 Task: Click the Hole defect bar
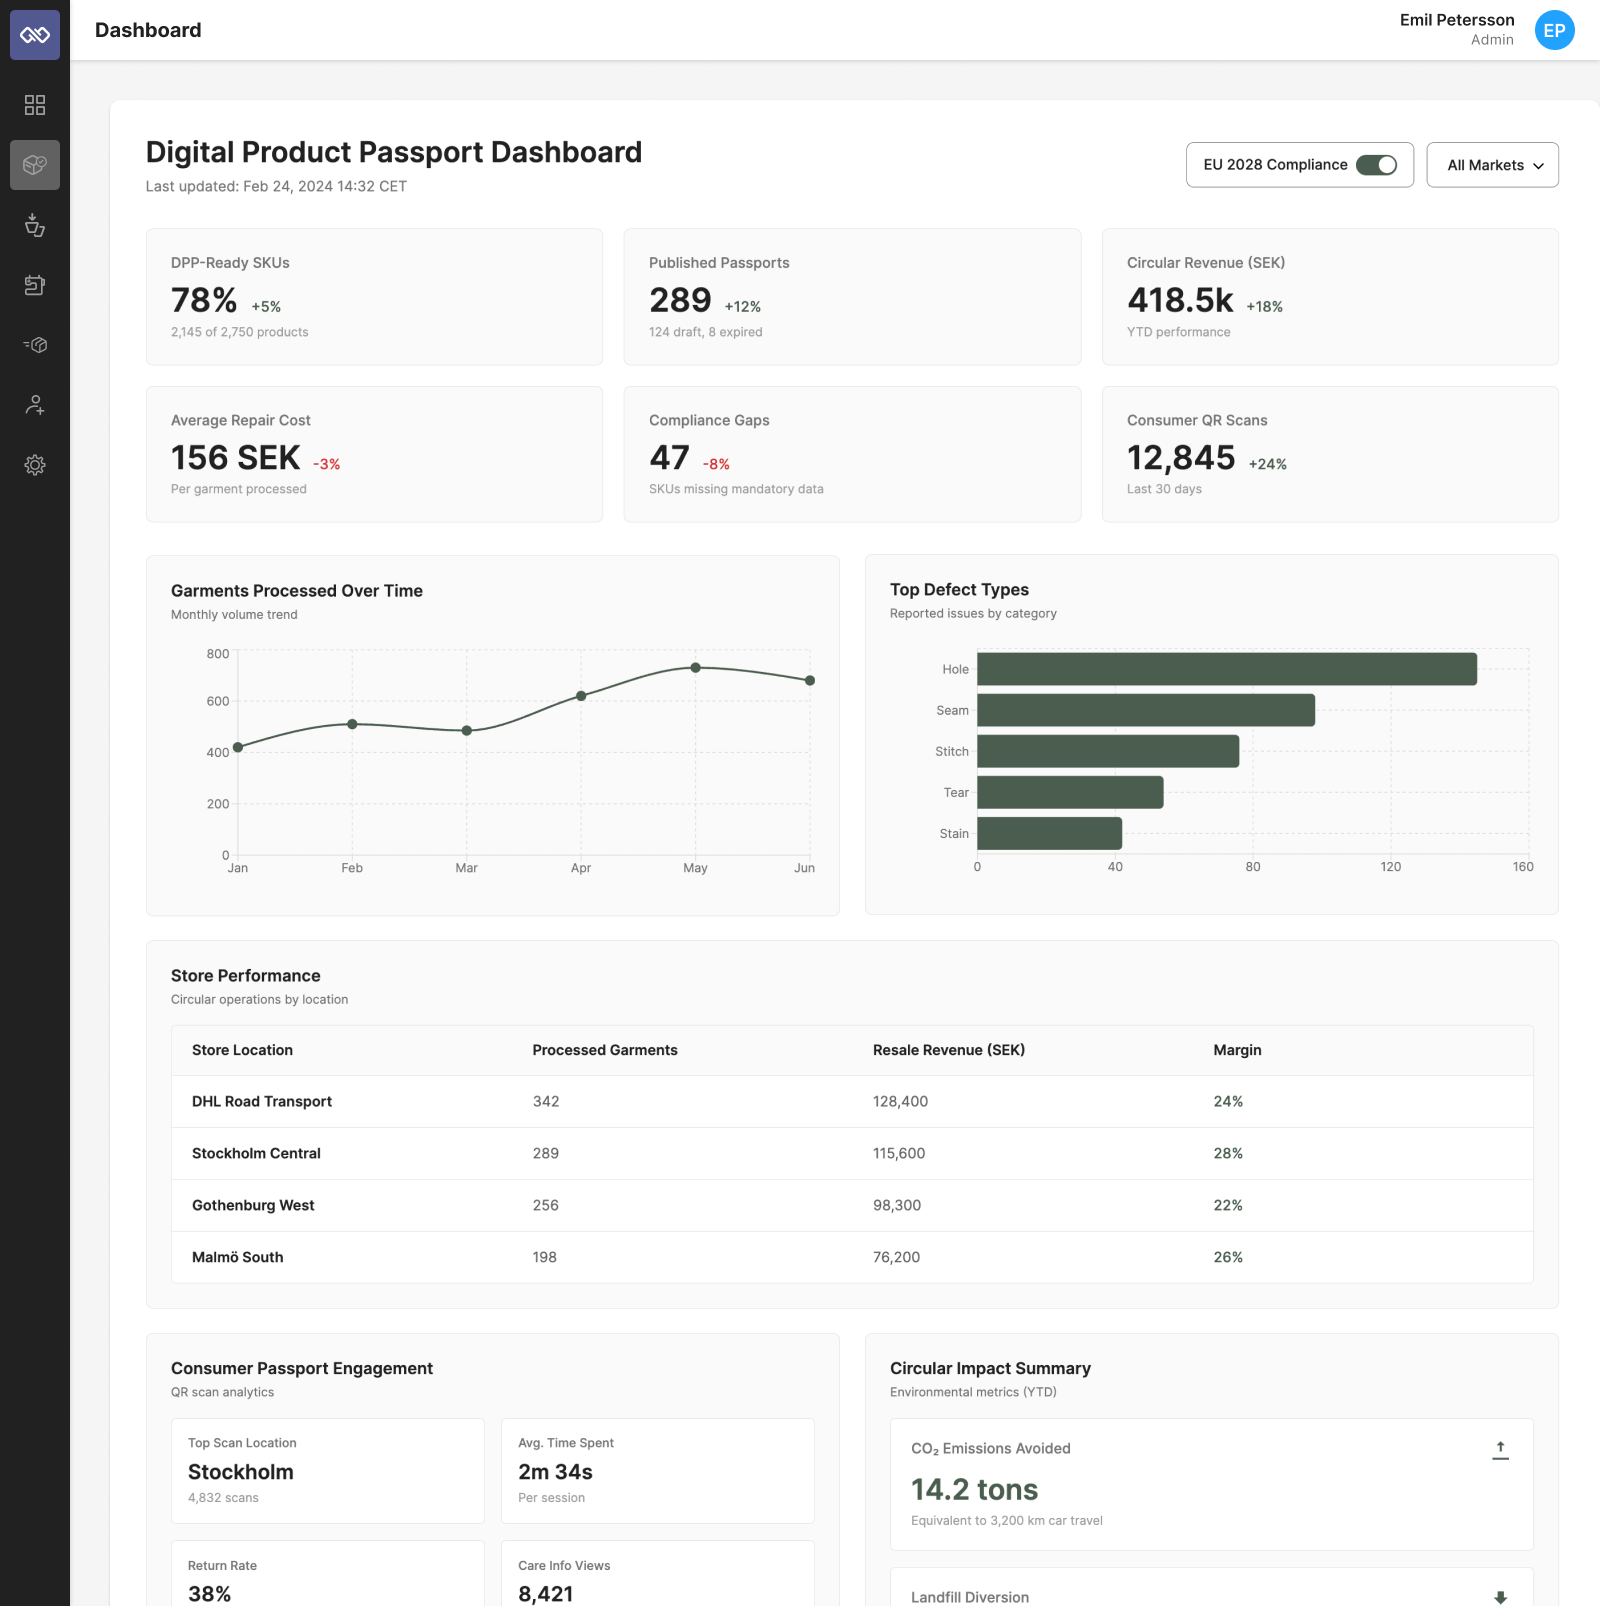pos(1227,669)
